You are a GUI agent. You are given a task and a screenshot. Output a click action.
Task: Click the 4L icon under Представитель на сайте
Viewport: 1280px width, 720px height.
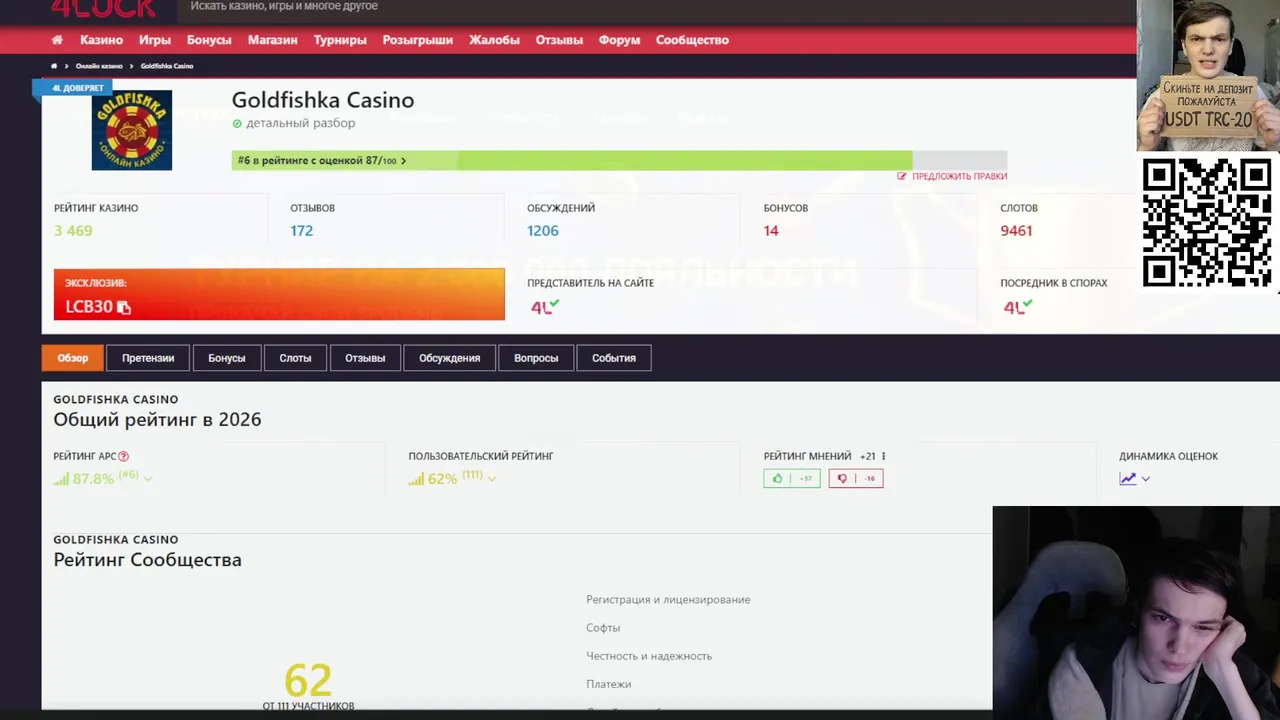coord(545,307)
